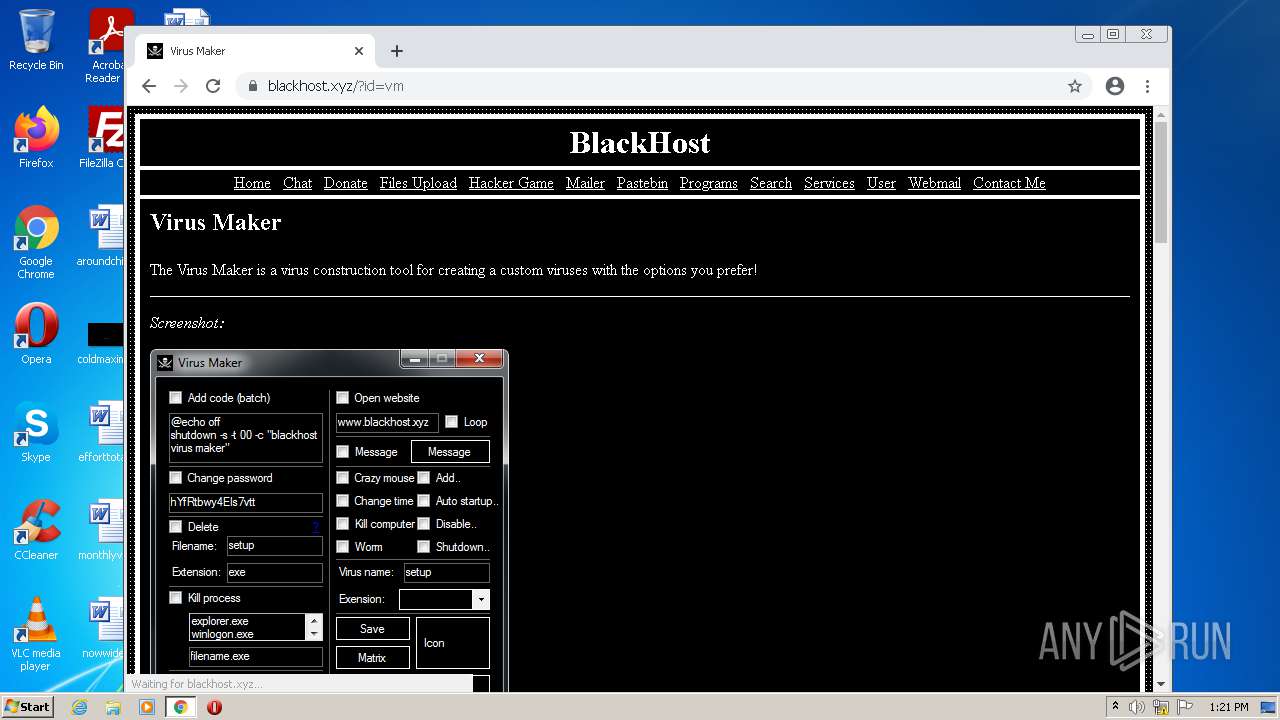1280x720 pixels.
Task: Open the media player taskbar icon
Action: click(x=147, y=707)
